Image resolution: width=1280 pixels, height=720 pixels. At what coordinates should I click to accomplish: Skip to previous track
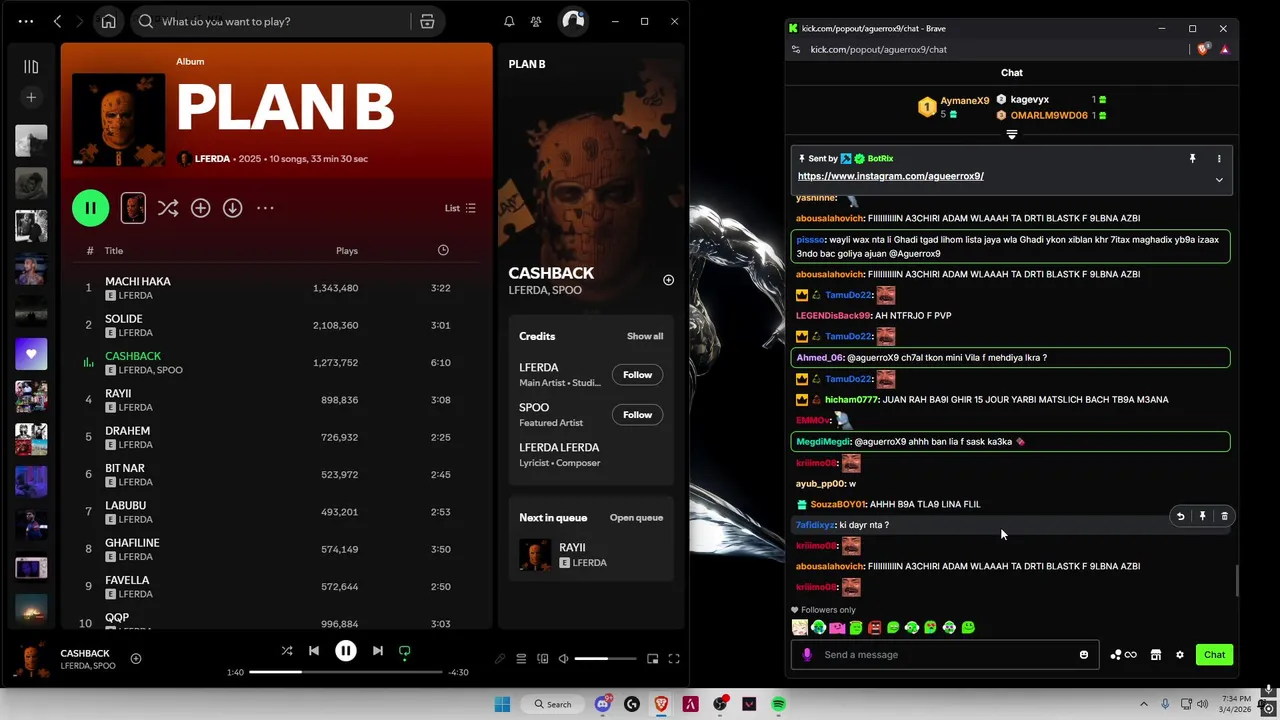(314, 651)
